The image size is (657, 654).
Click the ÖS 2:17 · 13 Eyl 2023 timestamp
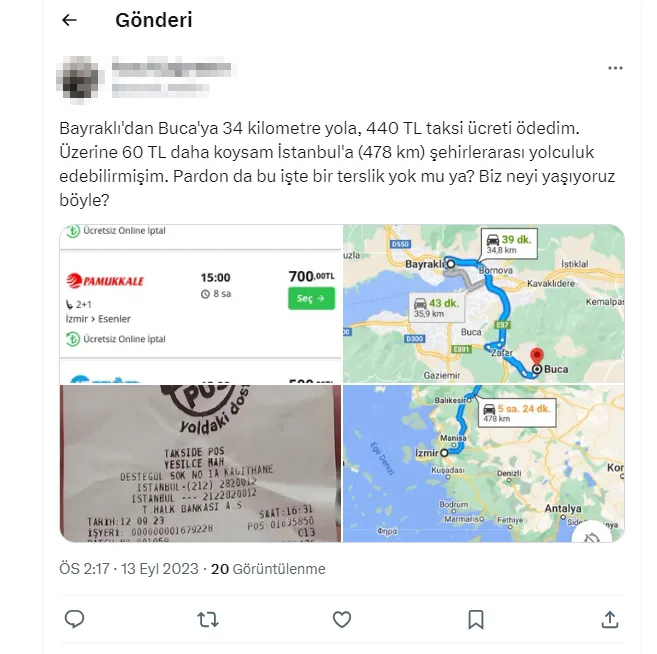coord(129,569)
